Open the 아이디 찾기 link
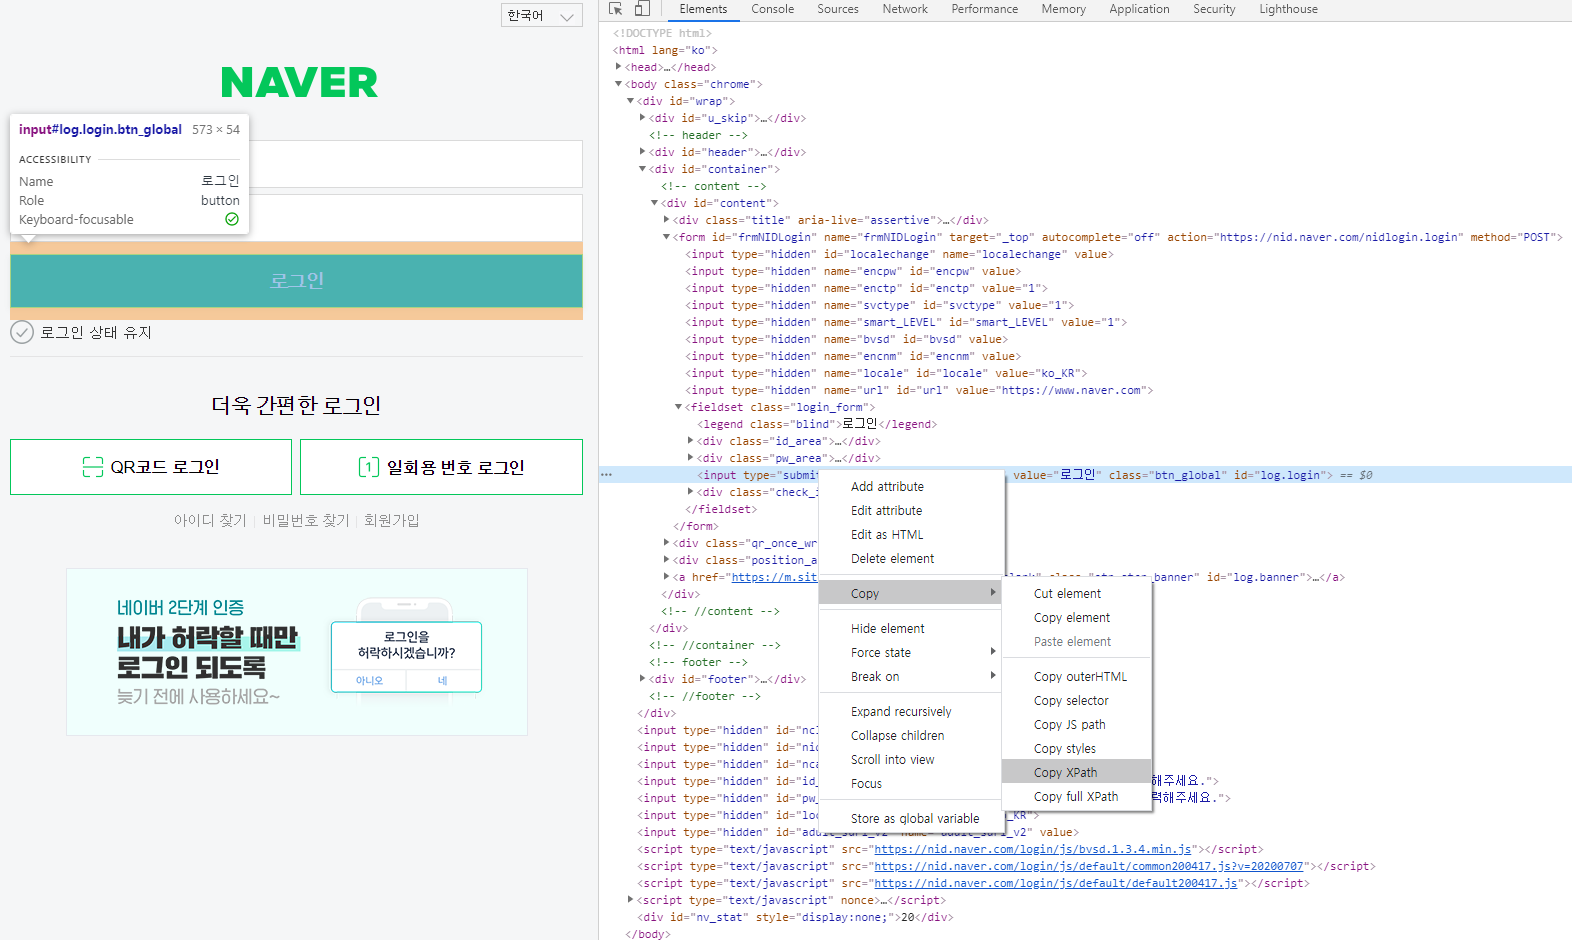The image size is (1572, 940). coord(210,521)
